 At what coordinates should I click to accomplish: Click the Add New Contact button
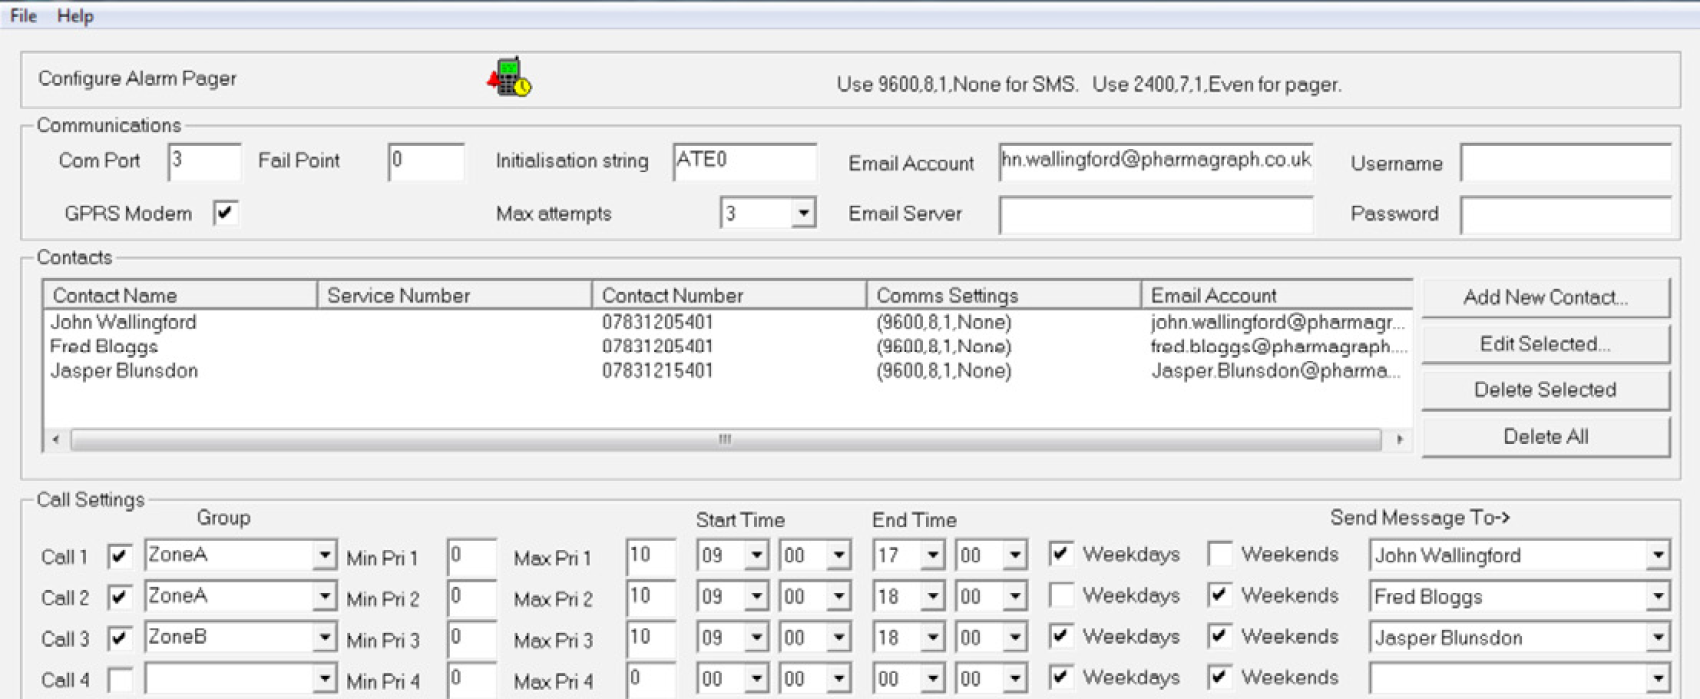coord(1545,297)
